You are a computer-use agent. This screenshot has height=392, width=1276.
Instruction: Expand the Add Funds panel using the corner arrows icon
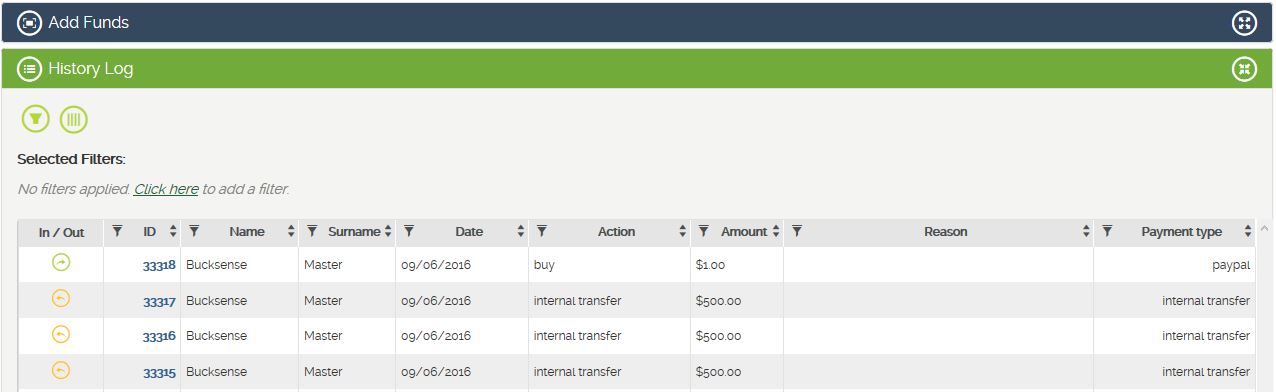[x=1243, y=22]
